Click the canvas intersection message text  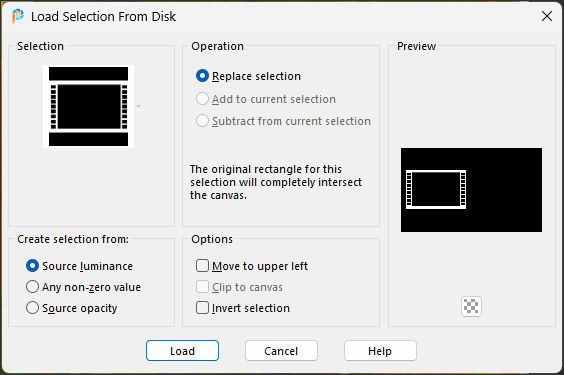coord(276,182)
